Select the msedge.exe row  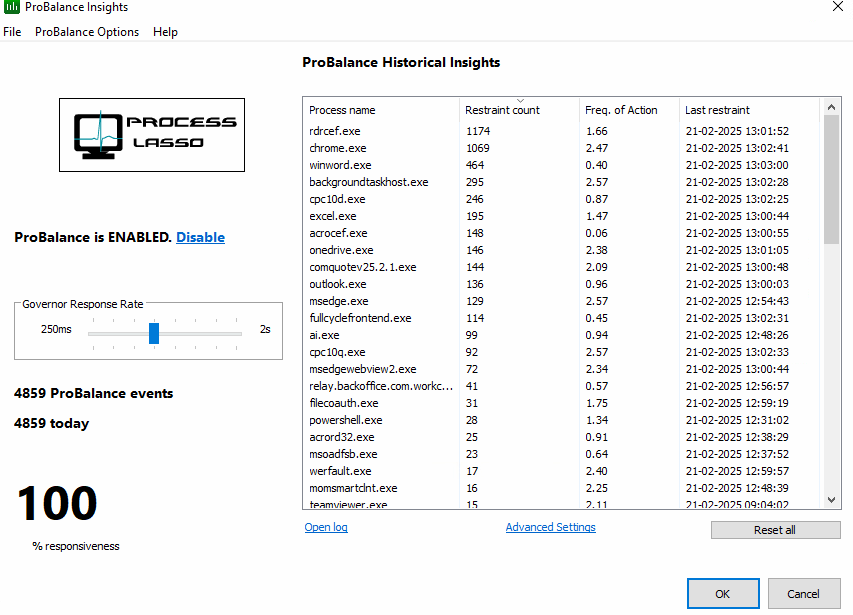tap(560, 301)
